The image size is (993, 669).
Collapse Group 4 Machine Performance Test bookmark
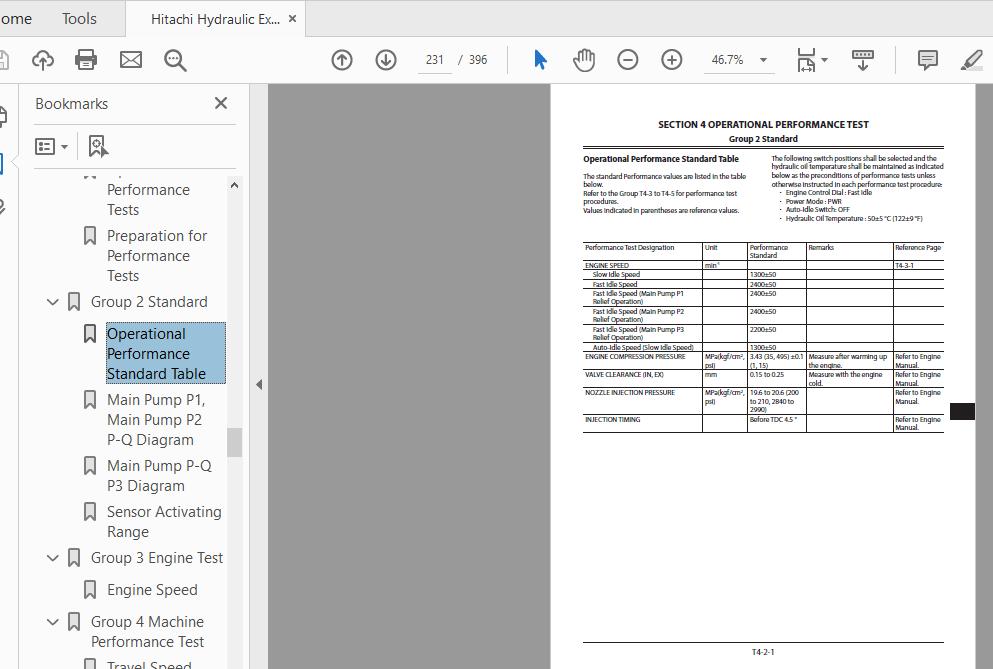(x=53, y=622)
